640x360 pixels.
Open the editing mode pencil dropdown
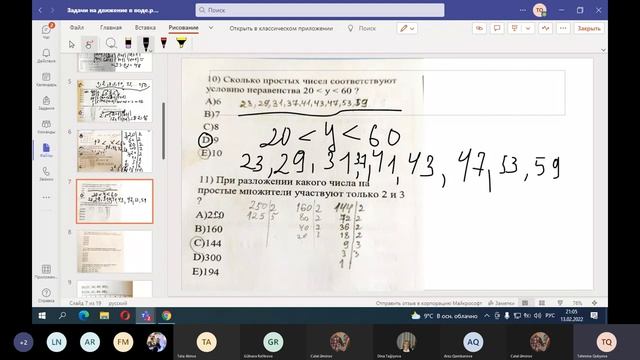(407, 28)
